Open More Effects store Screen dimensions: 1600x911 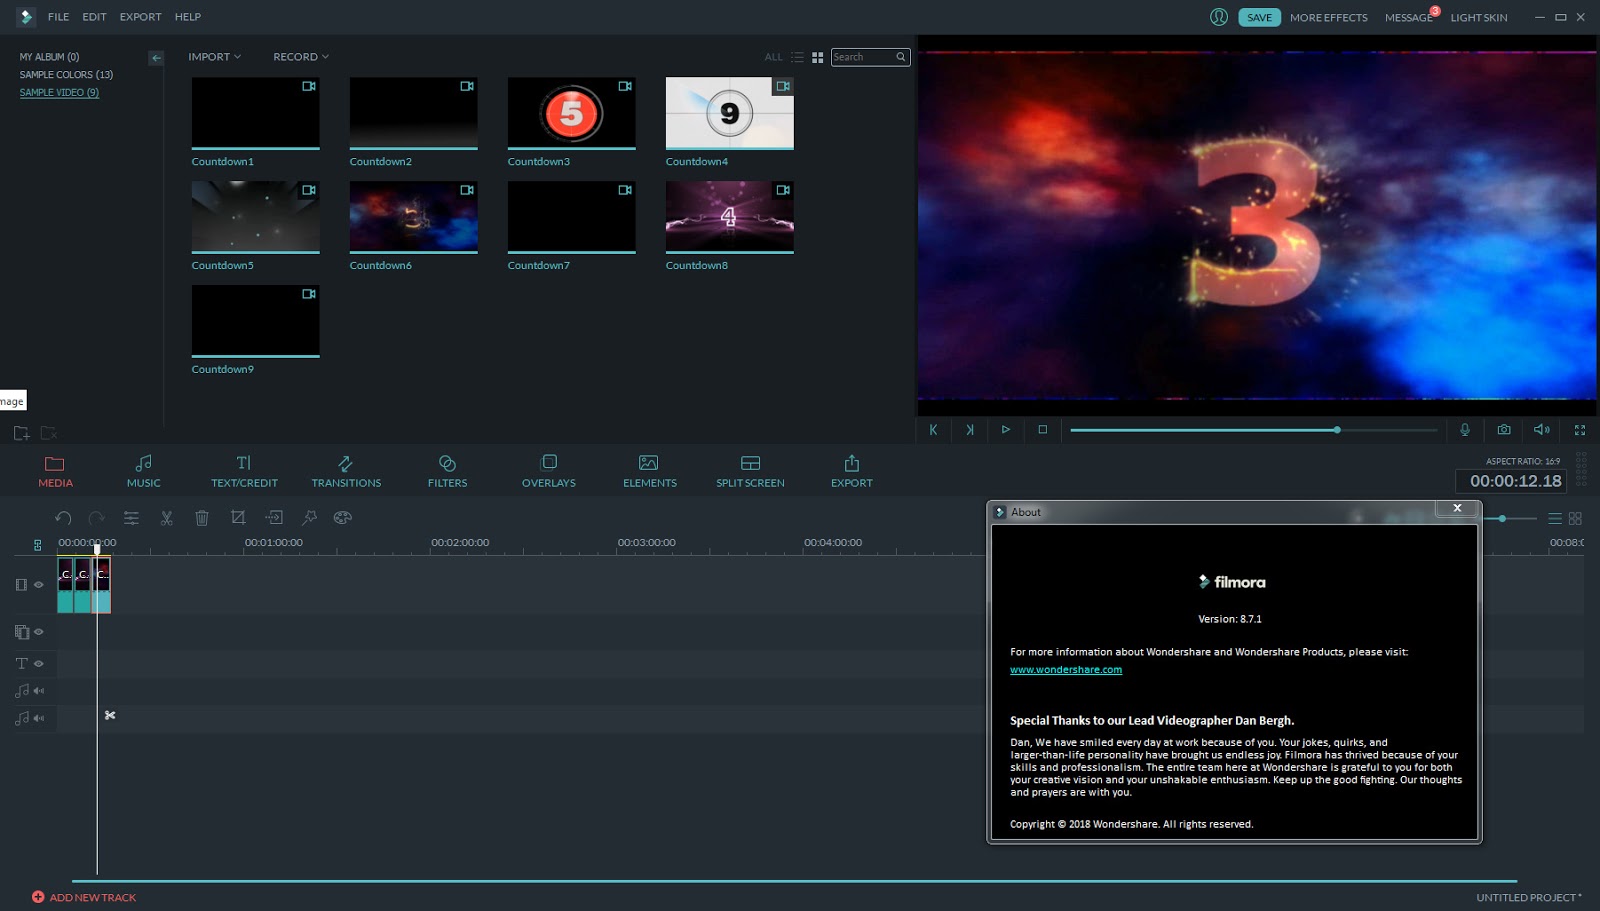(1328, 17)
